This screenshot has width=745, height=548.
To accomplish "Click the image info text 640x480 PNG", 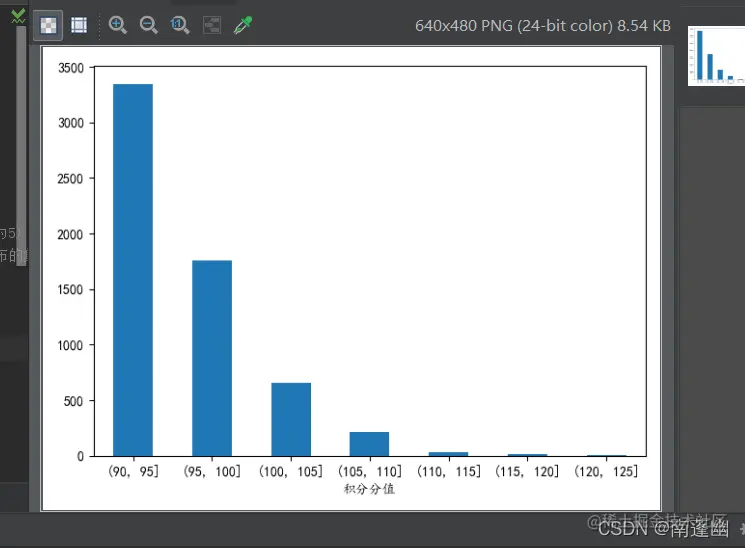I will pyautogui.click(x=543, y=26).
